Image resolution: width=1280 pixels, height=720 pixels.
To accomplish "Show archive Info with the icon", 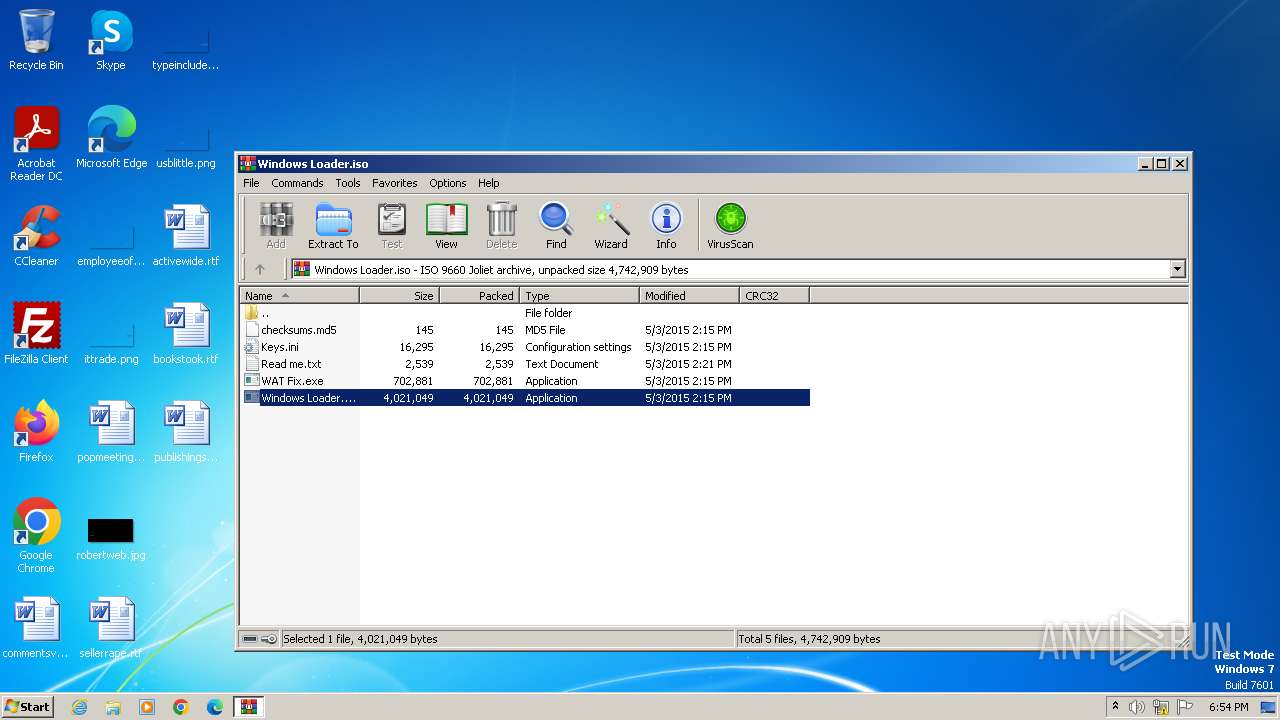I will pos(666,225).
